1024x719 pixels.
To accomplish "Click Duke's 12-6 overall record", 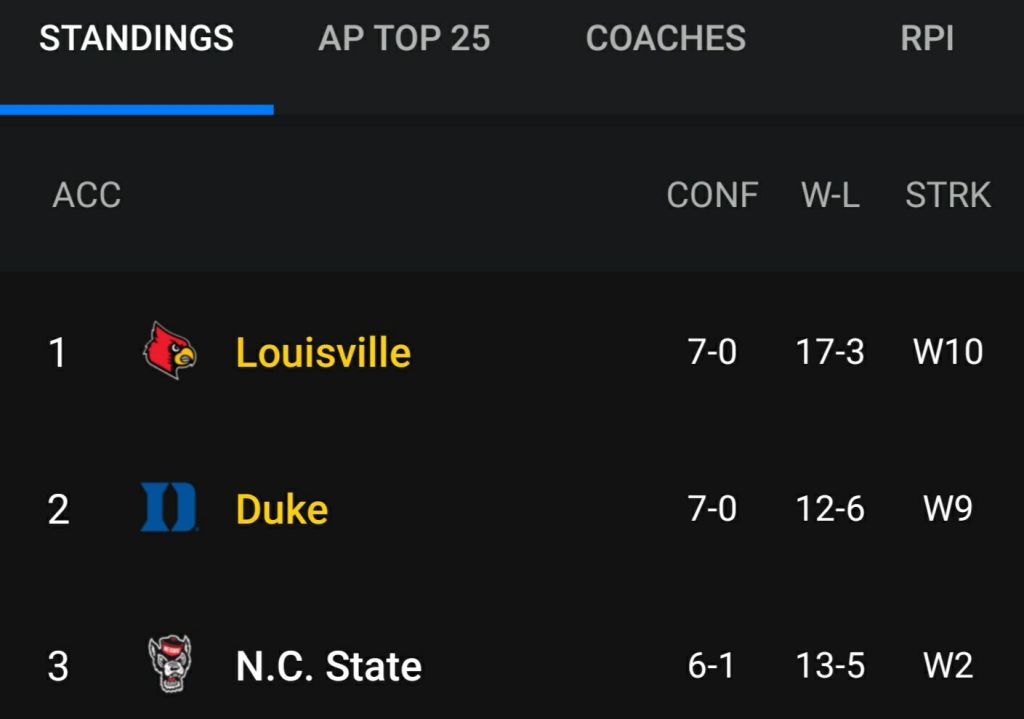I will point(830,509).
